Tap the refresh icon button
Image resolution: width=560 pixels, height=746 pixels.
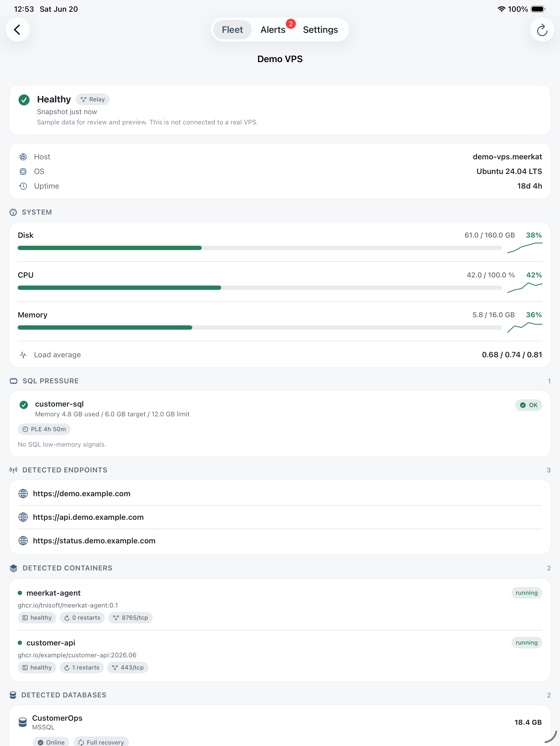pos(542,30)
